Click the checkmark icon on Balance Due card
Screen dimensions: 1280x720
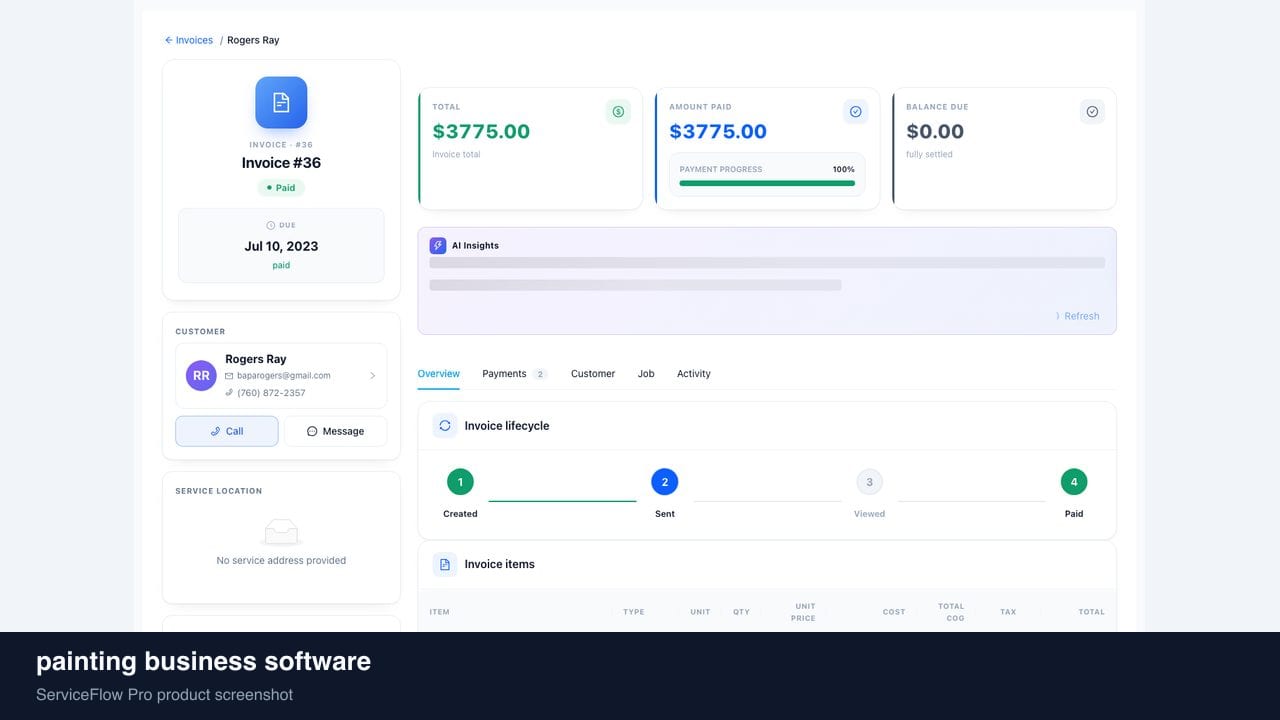(x=1092, y=112)
